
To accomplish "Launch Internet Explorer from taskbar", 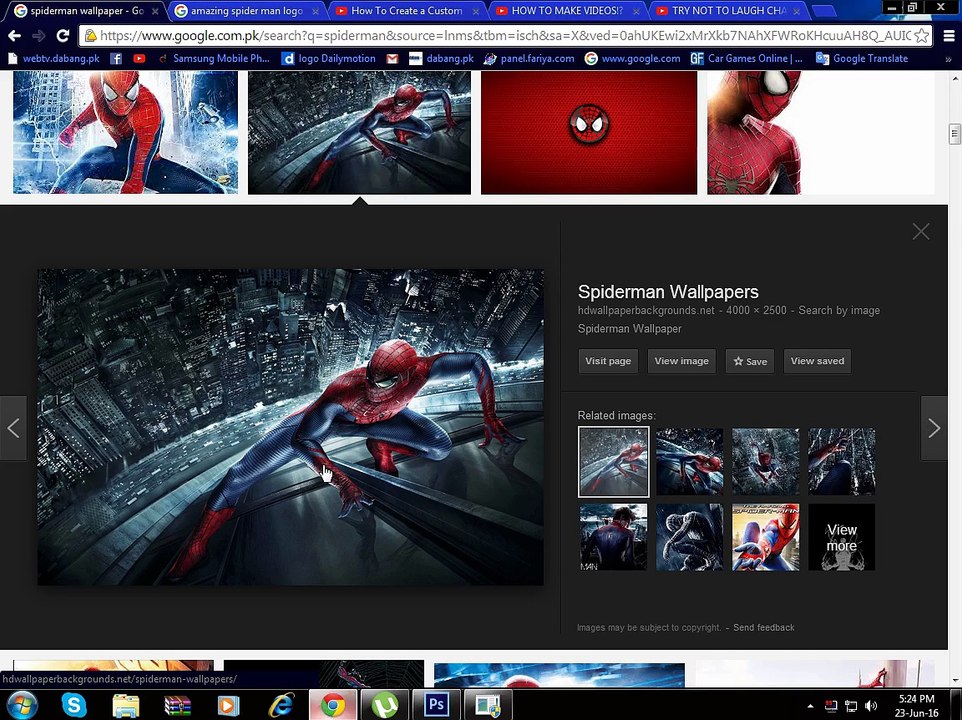I will tap(281, 705).
